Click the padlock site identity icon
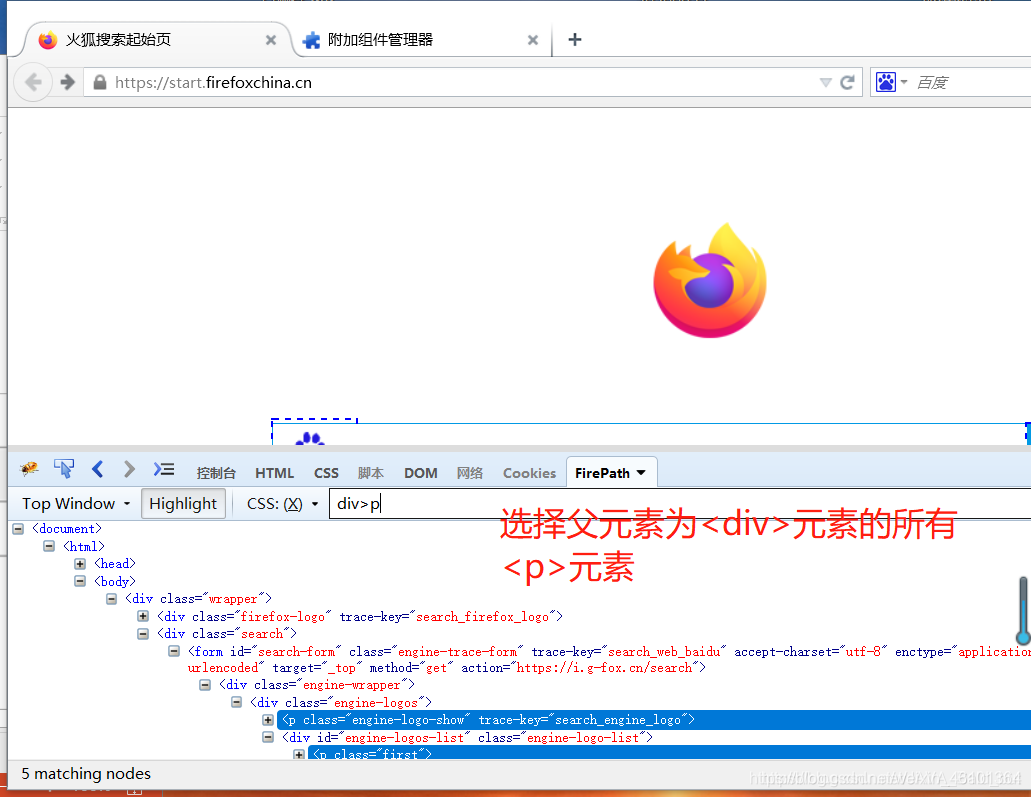The height and width of the screenshot is (797, 1031). [100, 82]
